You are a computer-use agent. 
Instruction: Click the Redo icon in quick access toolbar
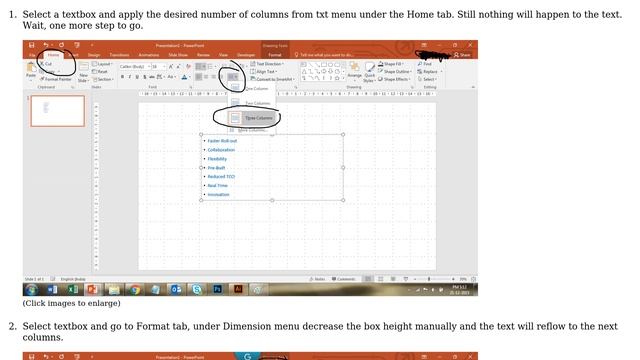tap(61, 45)
